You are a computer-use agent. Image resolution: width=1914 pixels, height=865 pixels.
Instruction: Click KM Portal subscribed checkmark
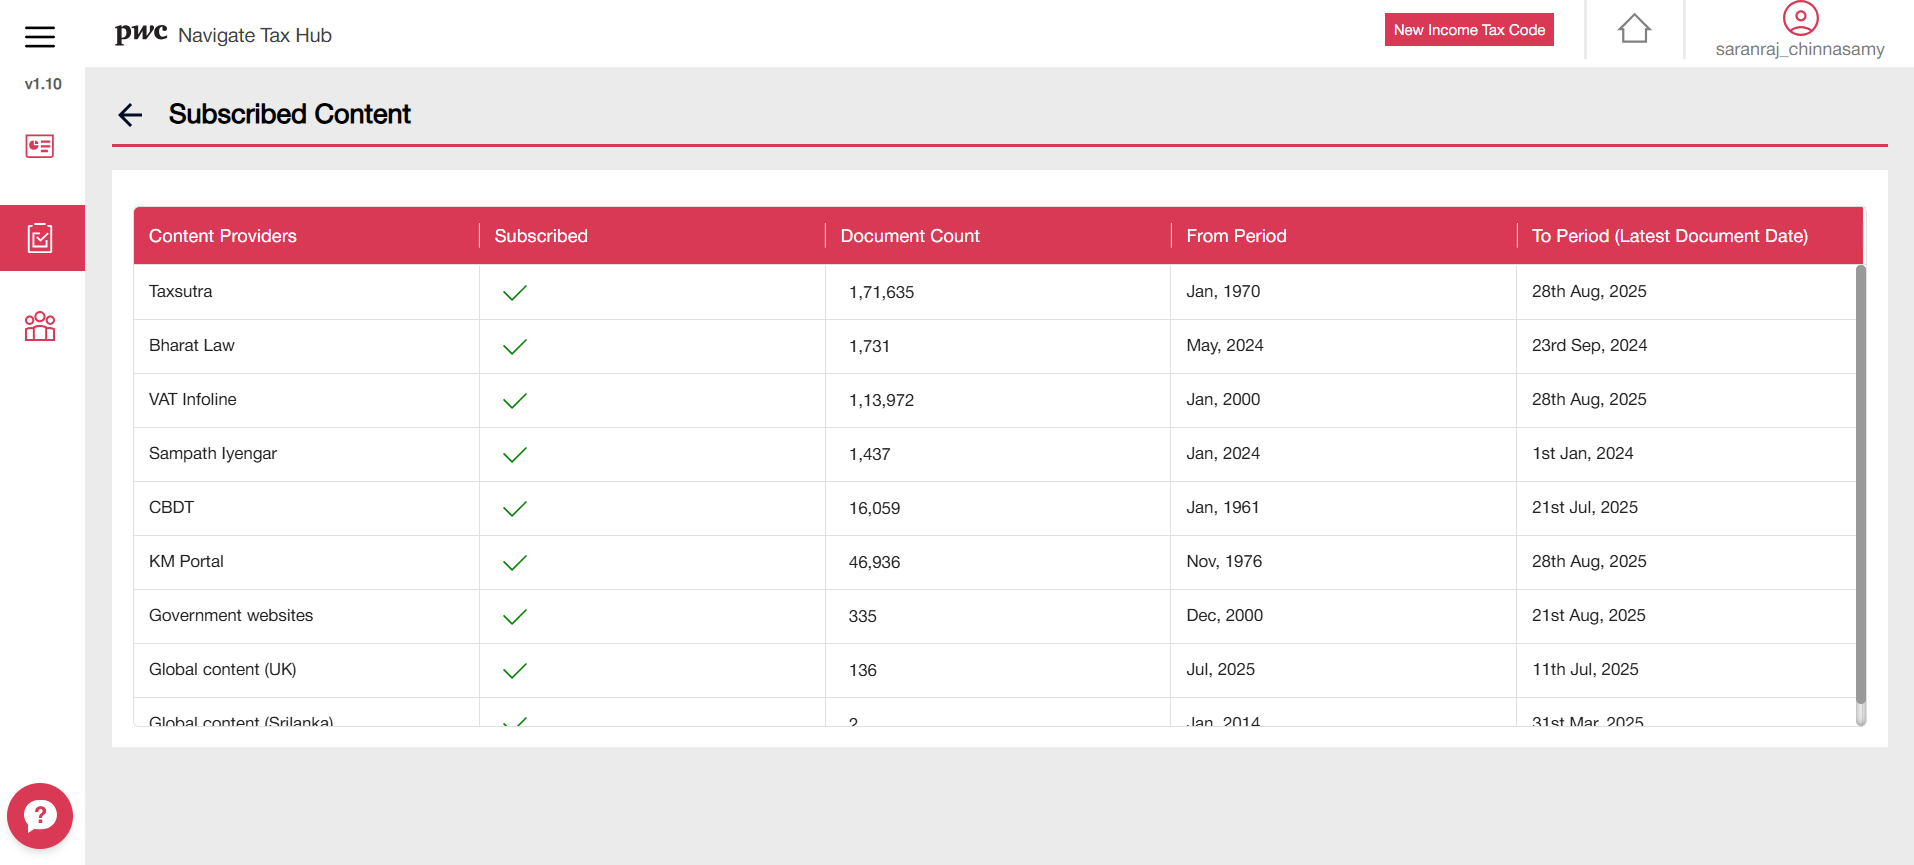tap(515, 563)
